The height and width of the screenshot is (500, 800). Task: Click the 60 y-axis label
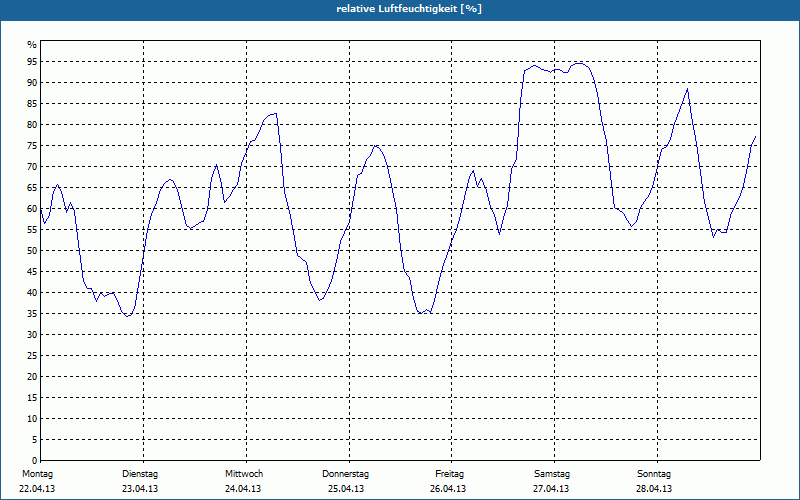(32, 209)
